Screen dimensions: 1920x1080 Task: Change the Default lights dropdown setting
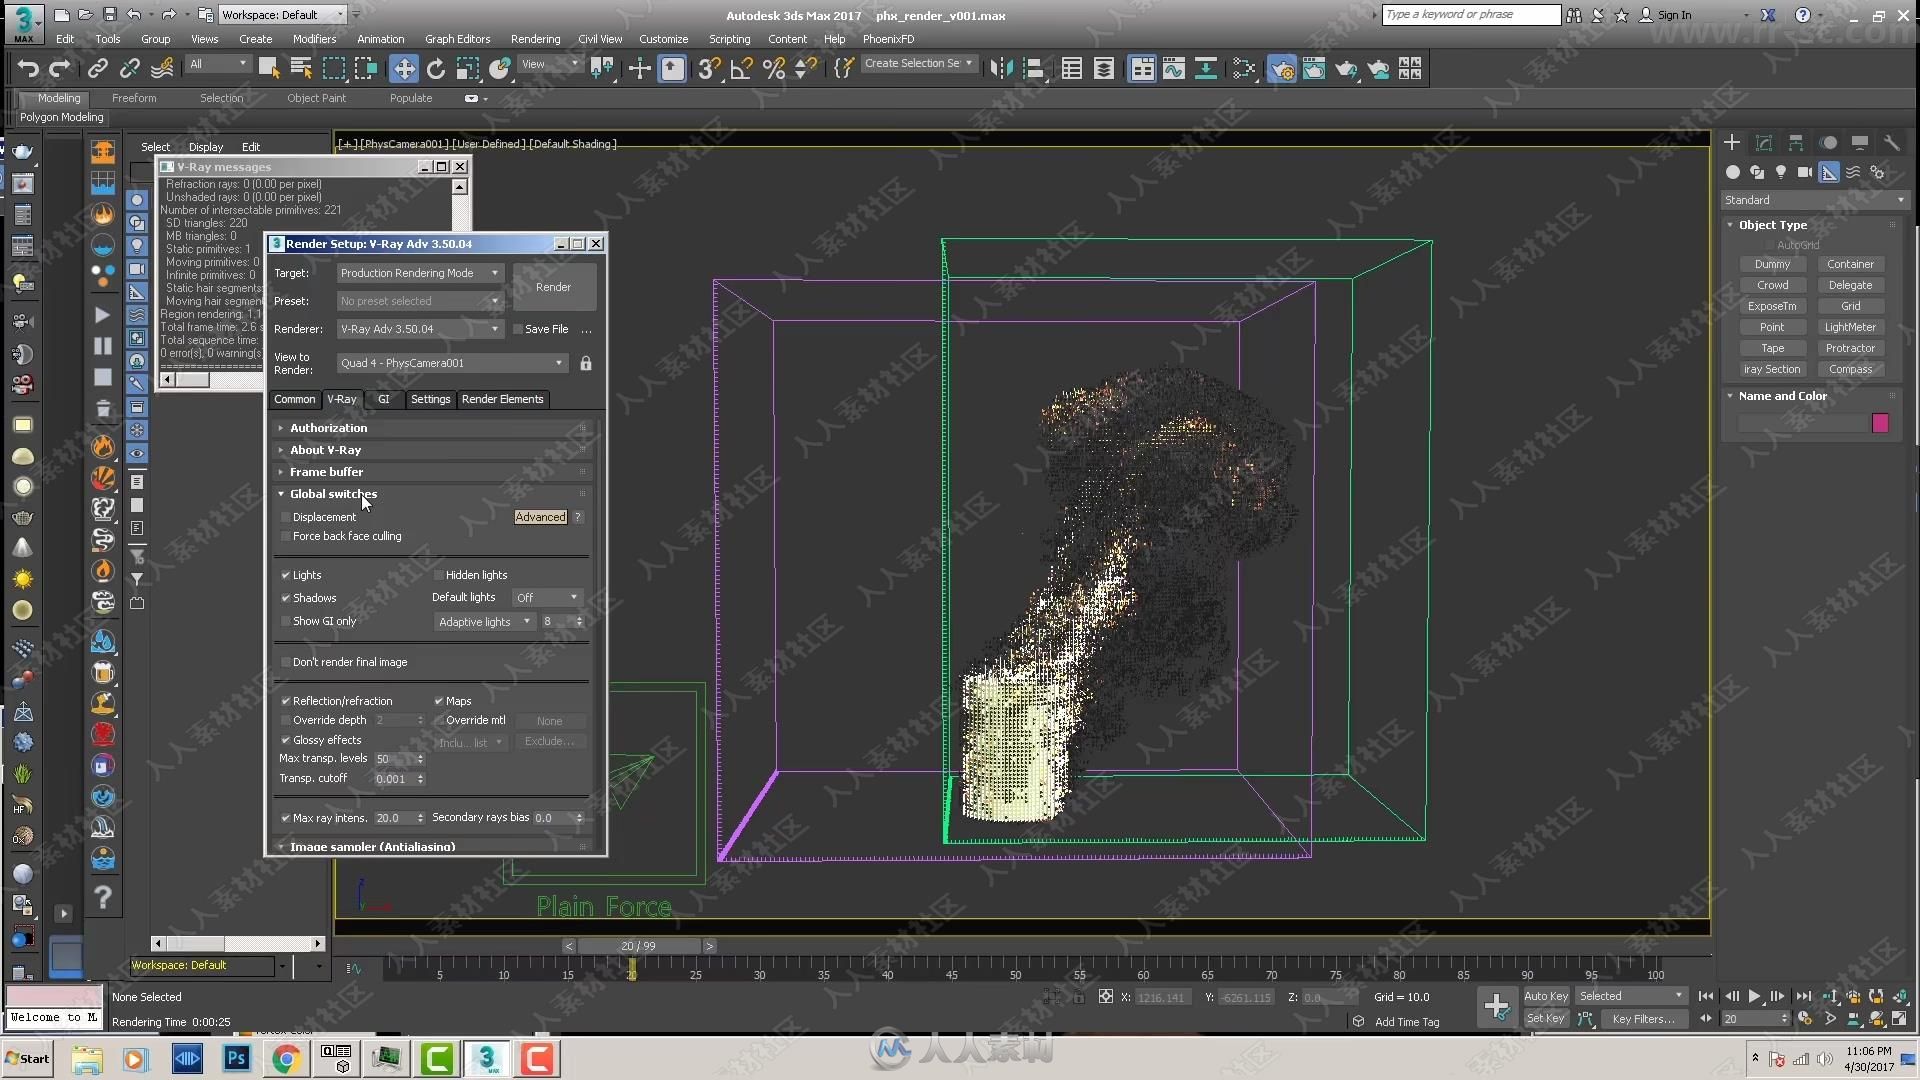pos(546,597)
